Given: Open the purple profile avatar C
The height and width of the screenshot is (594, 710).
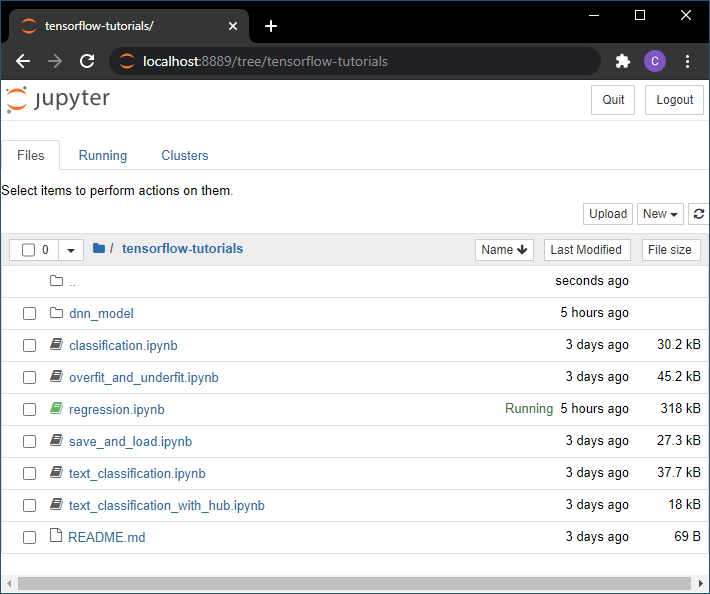Looking at the screenshot, I should click(655, 61).
